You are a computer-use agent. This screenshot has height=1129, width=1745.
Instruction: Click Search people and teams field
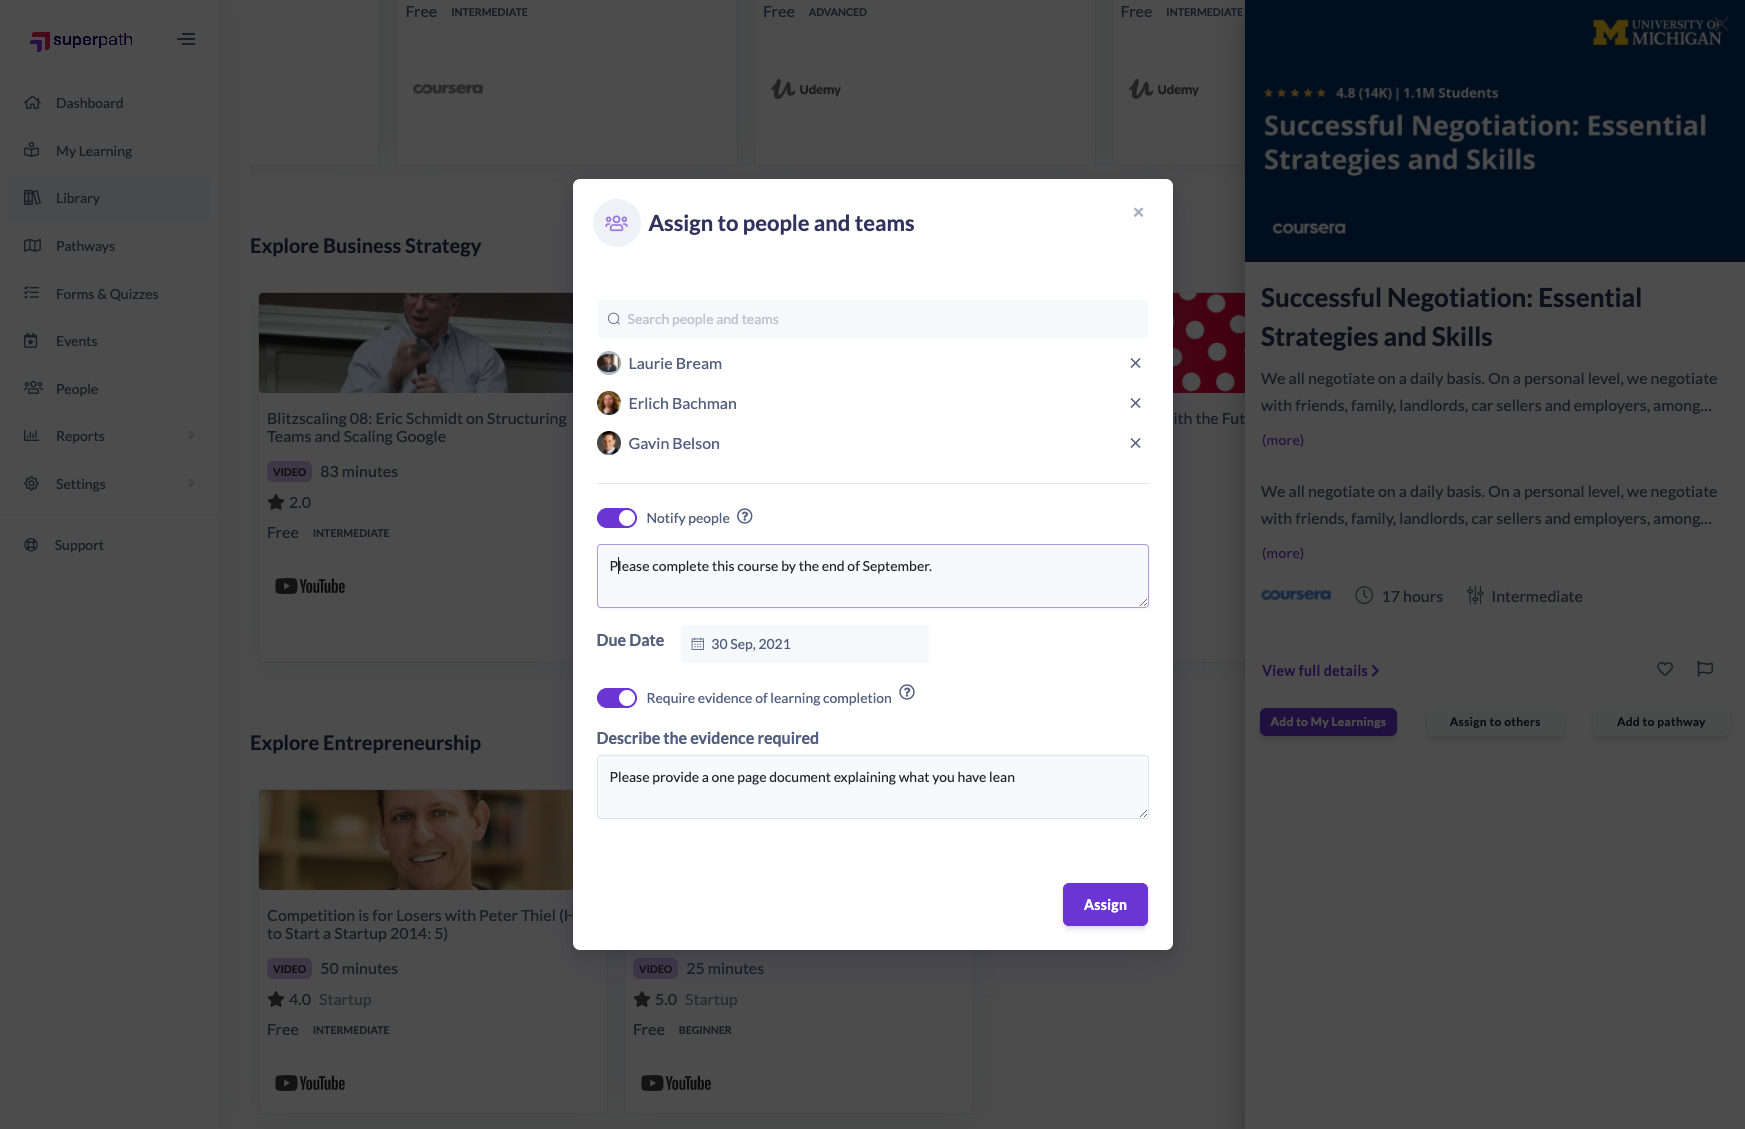click(873, 319)
